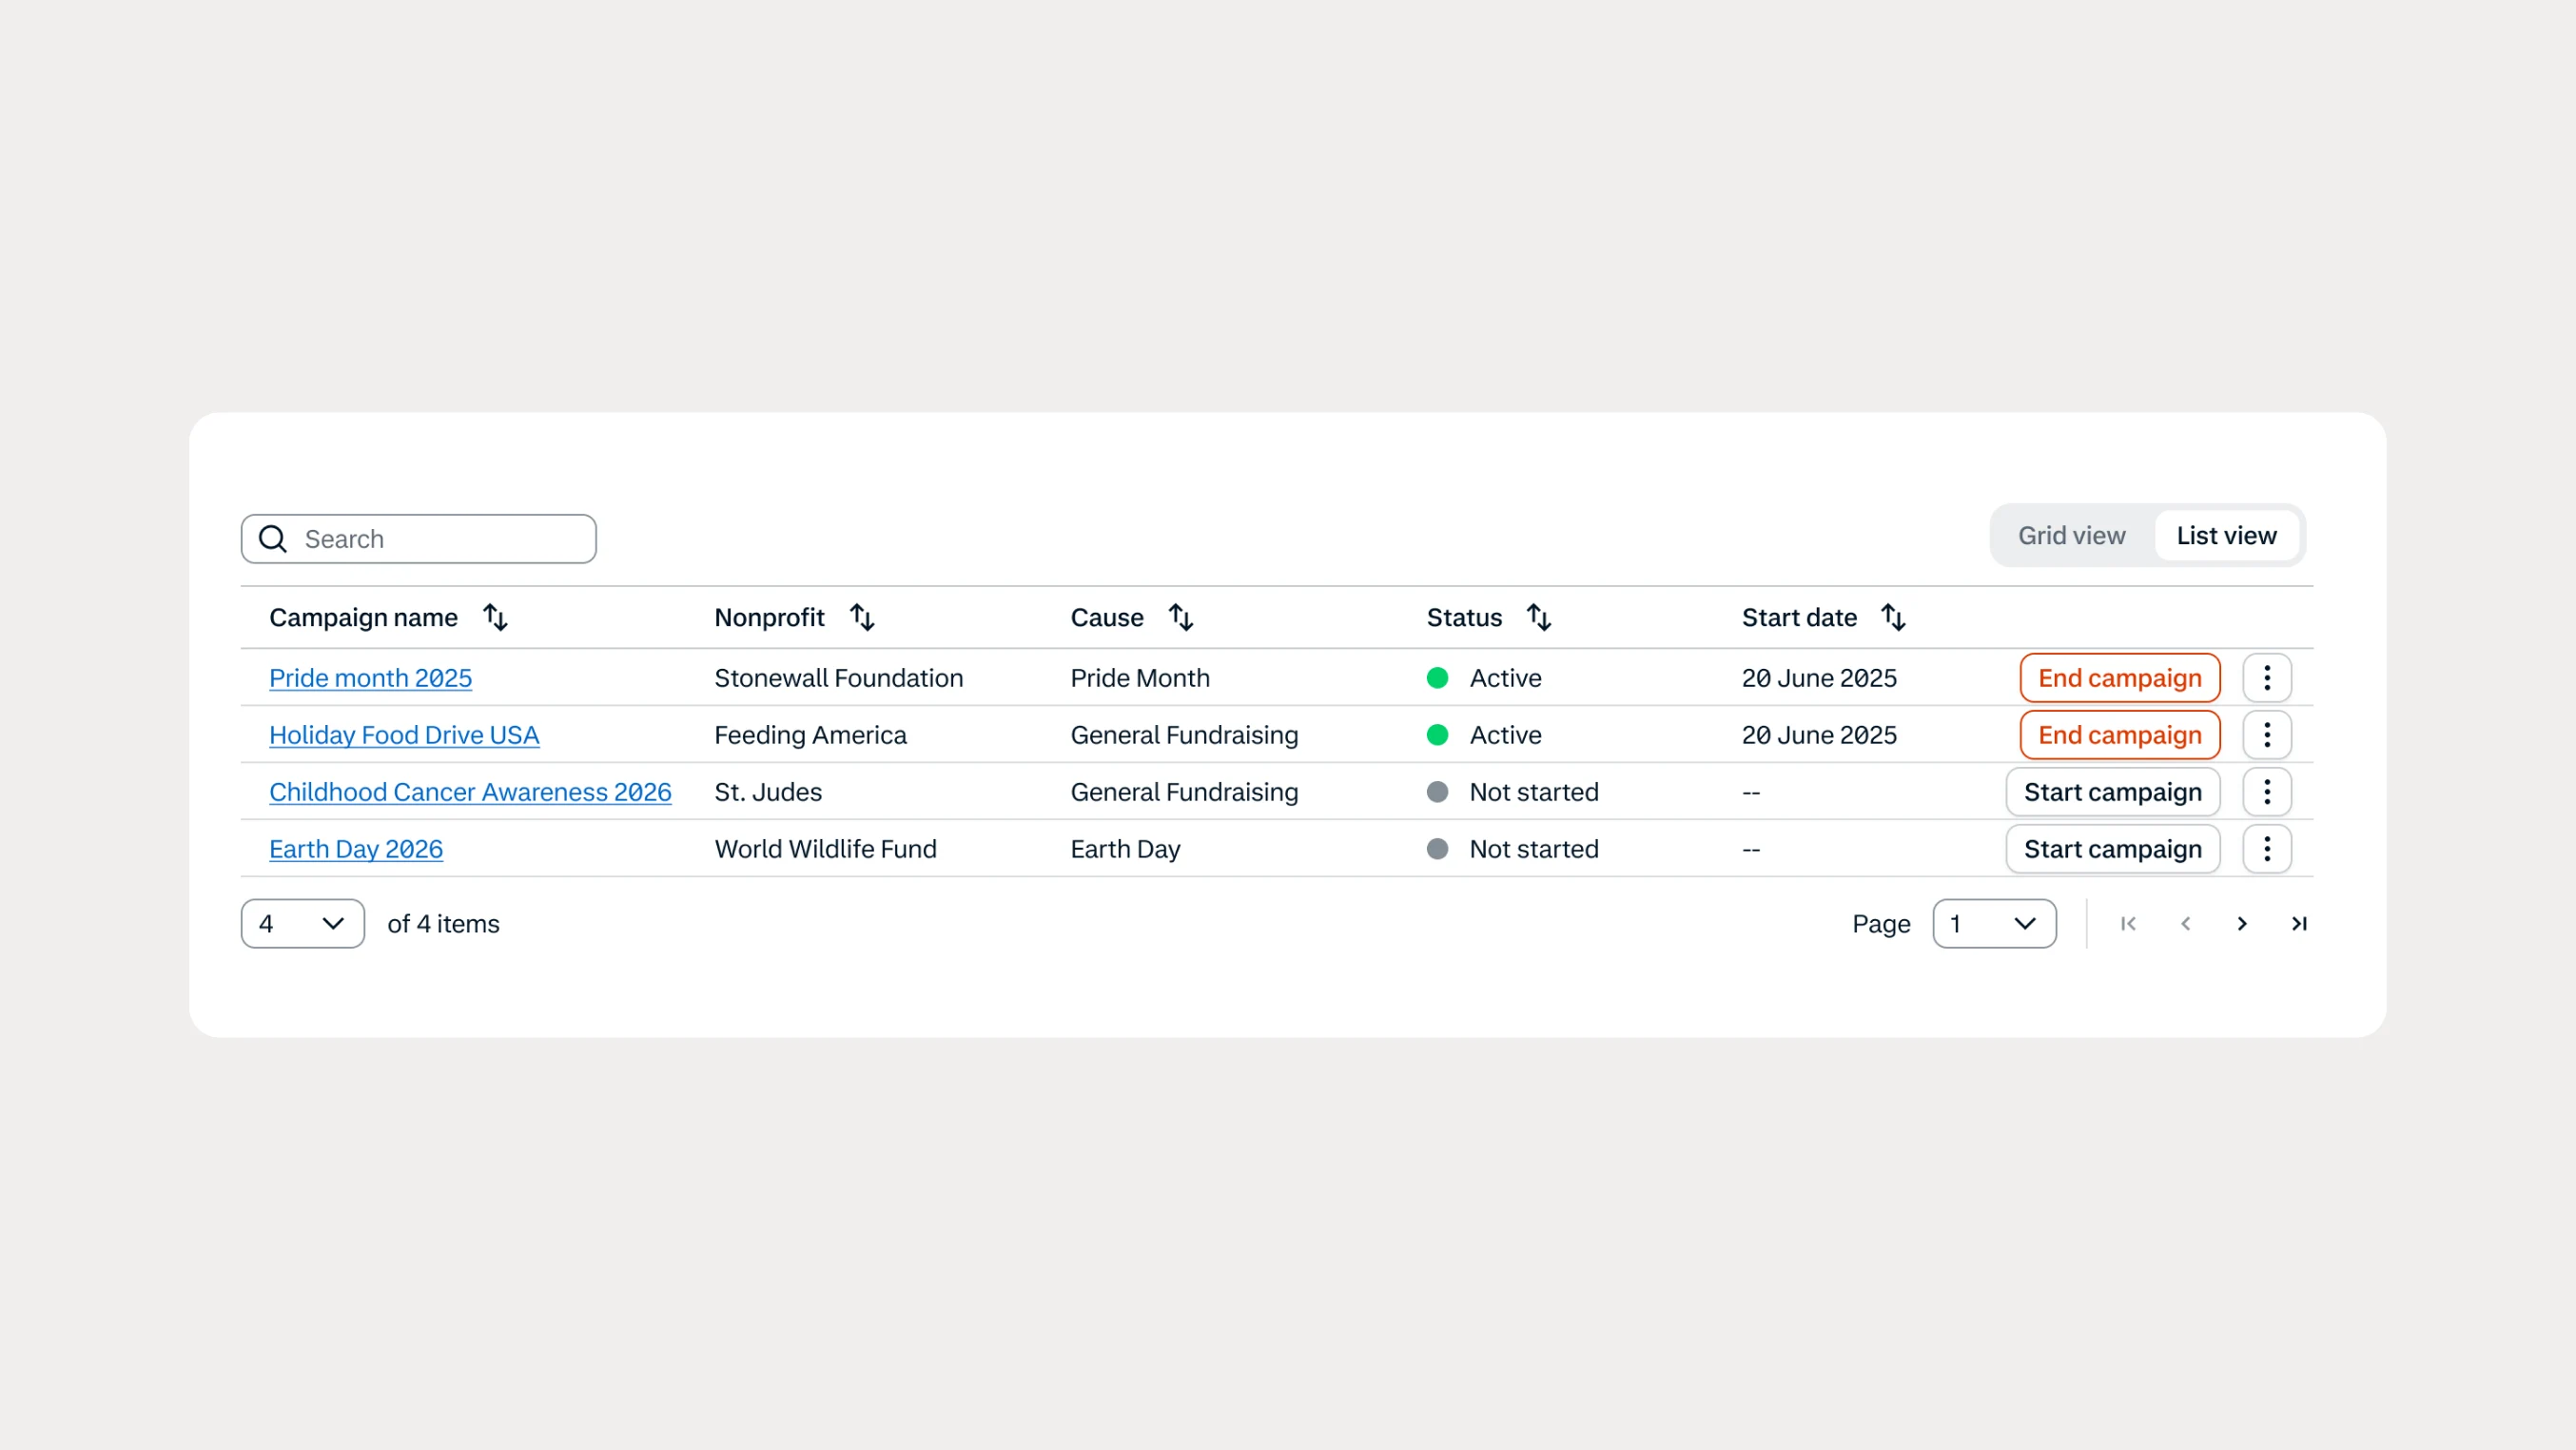This screenshot has height=1450, width=2576.
Task: Click the search magnifier icon
Action: pos(272,538)
